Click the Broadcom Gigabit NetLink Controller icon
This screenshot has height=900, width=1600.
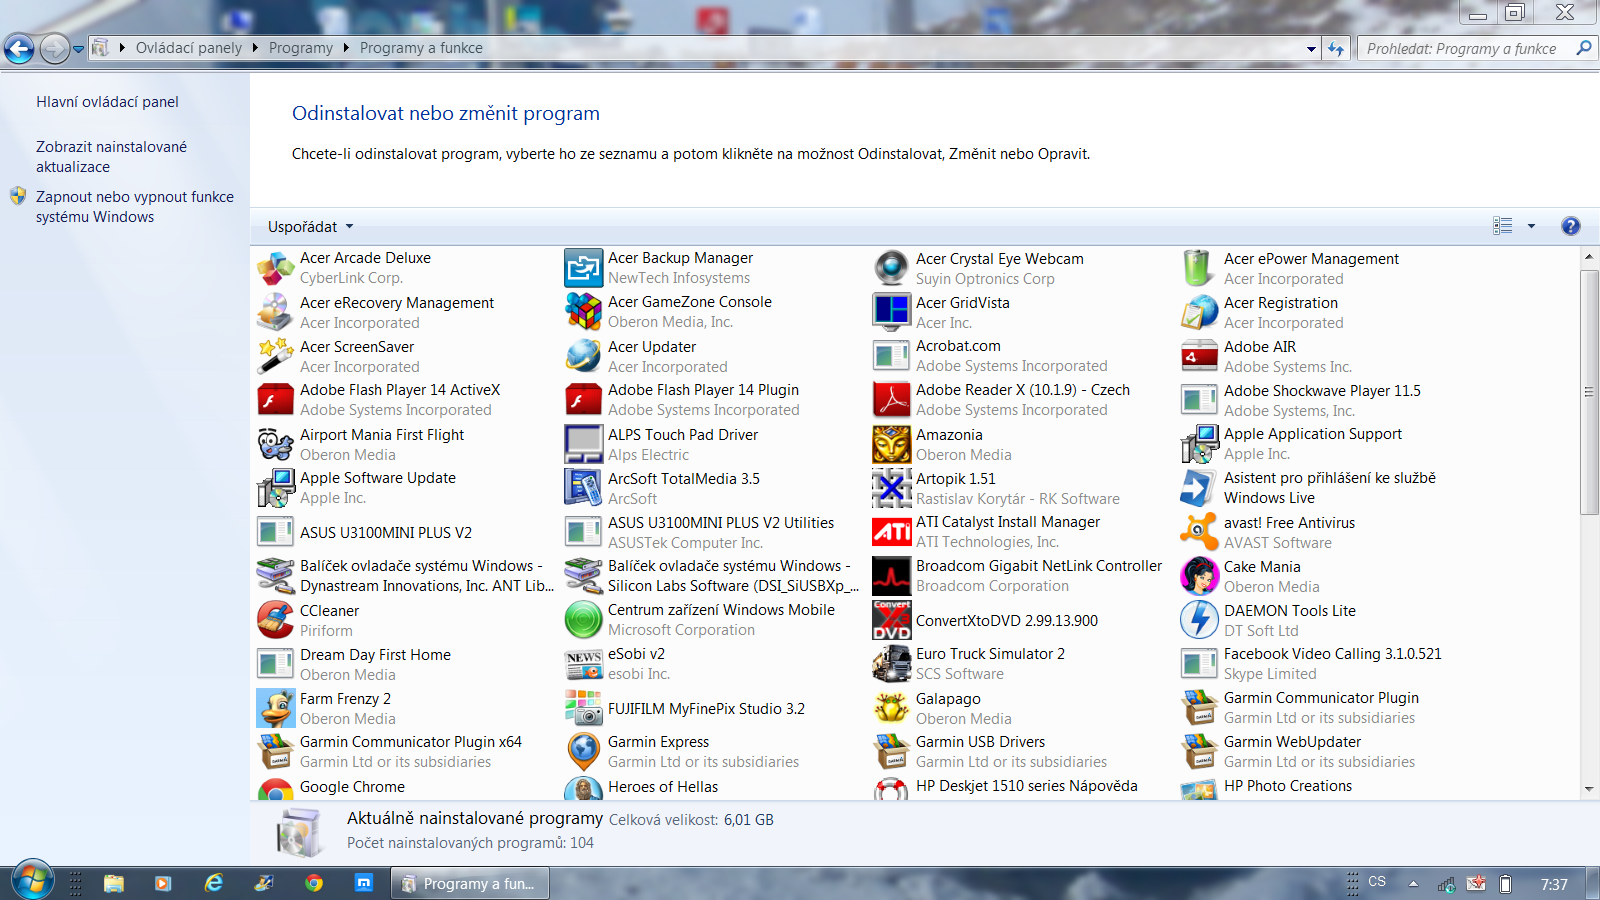pyautogui.click(x=891, y=576)
